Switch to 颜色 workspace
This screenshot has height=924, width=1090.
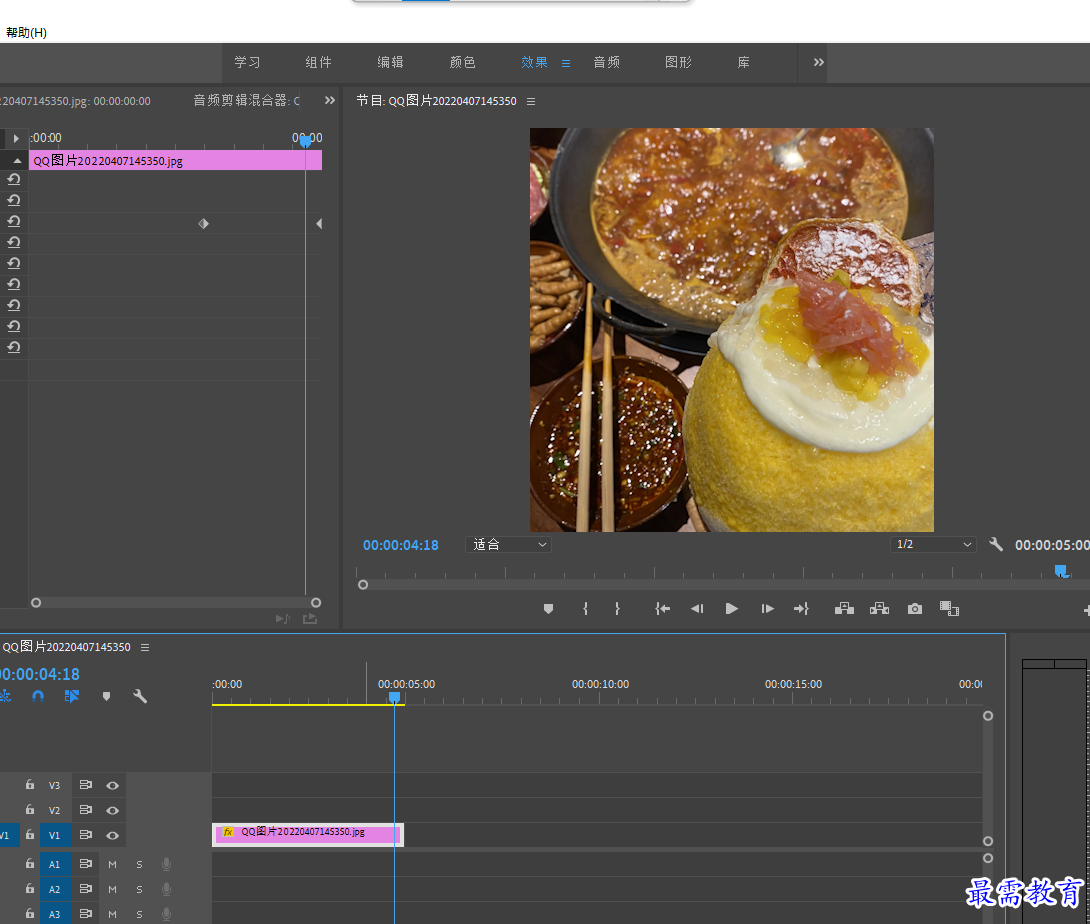(x=462, y=63)
